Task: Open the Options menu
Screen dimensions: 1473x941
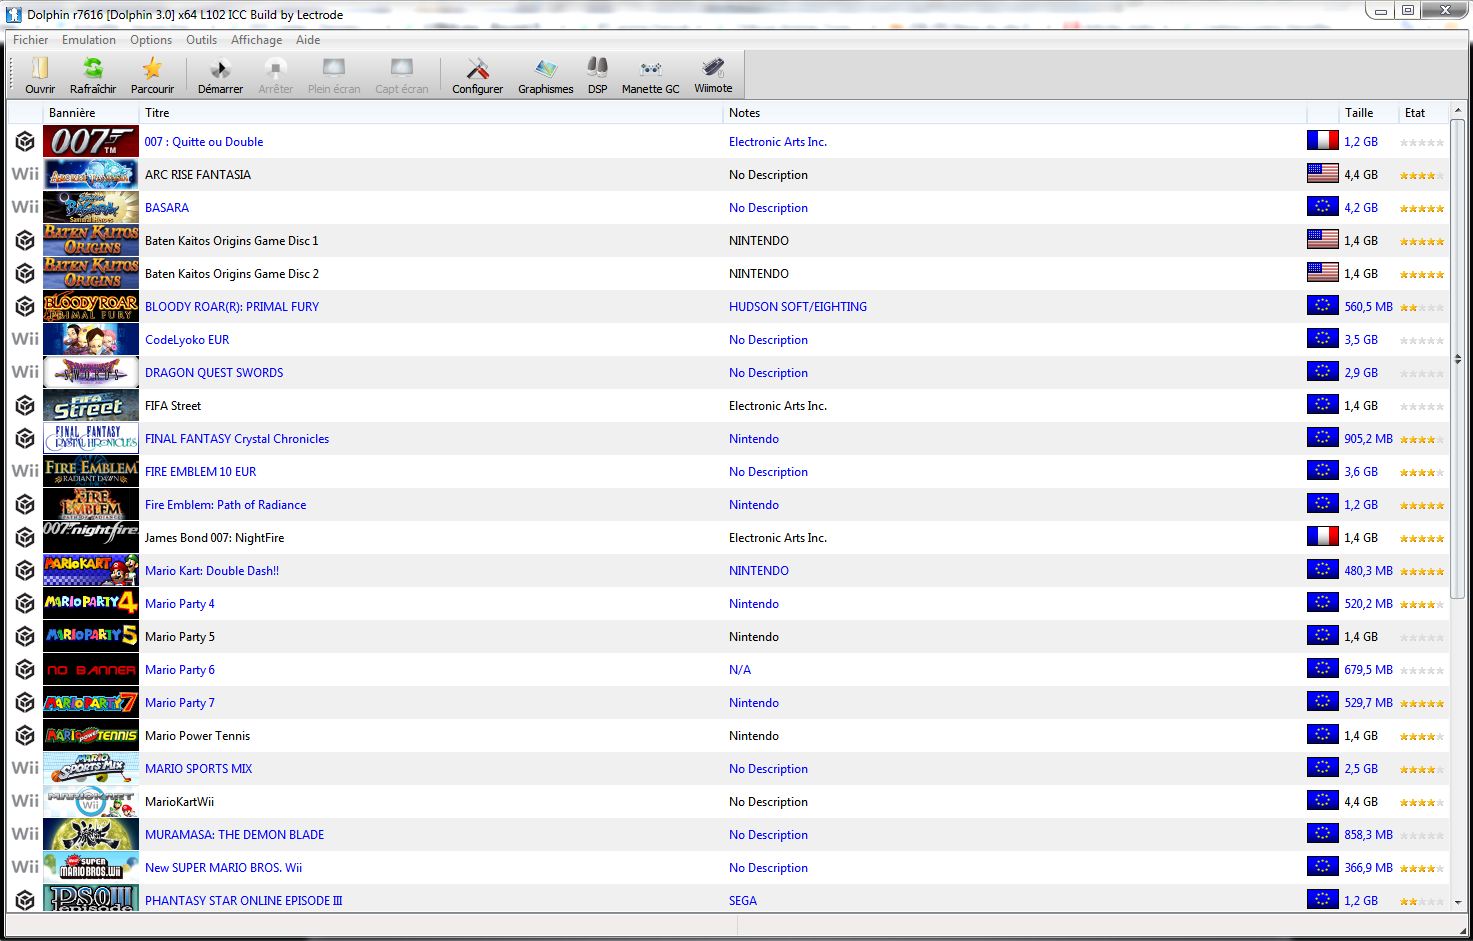Action: 151,40
